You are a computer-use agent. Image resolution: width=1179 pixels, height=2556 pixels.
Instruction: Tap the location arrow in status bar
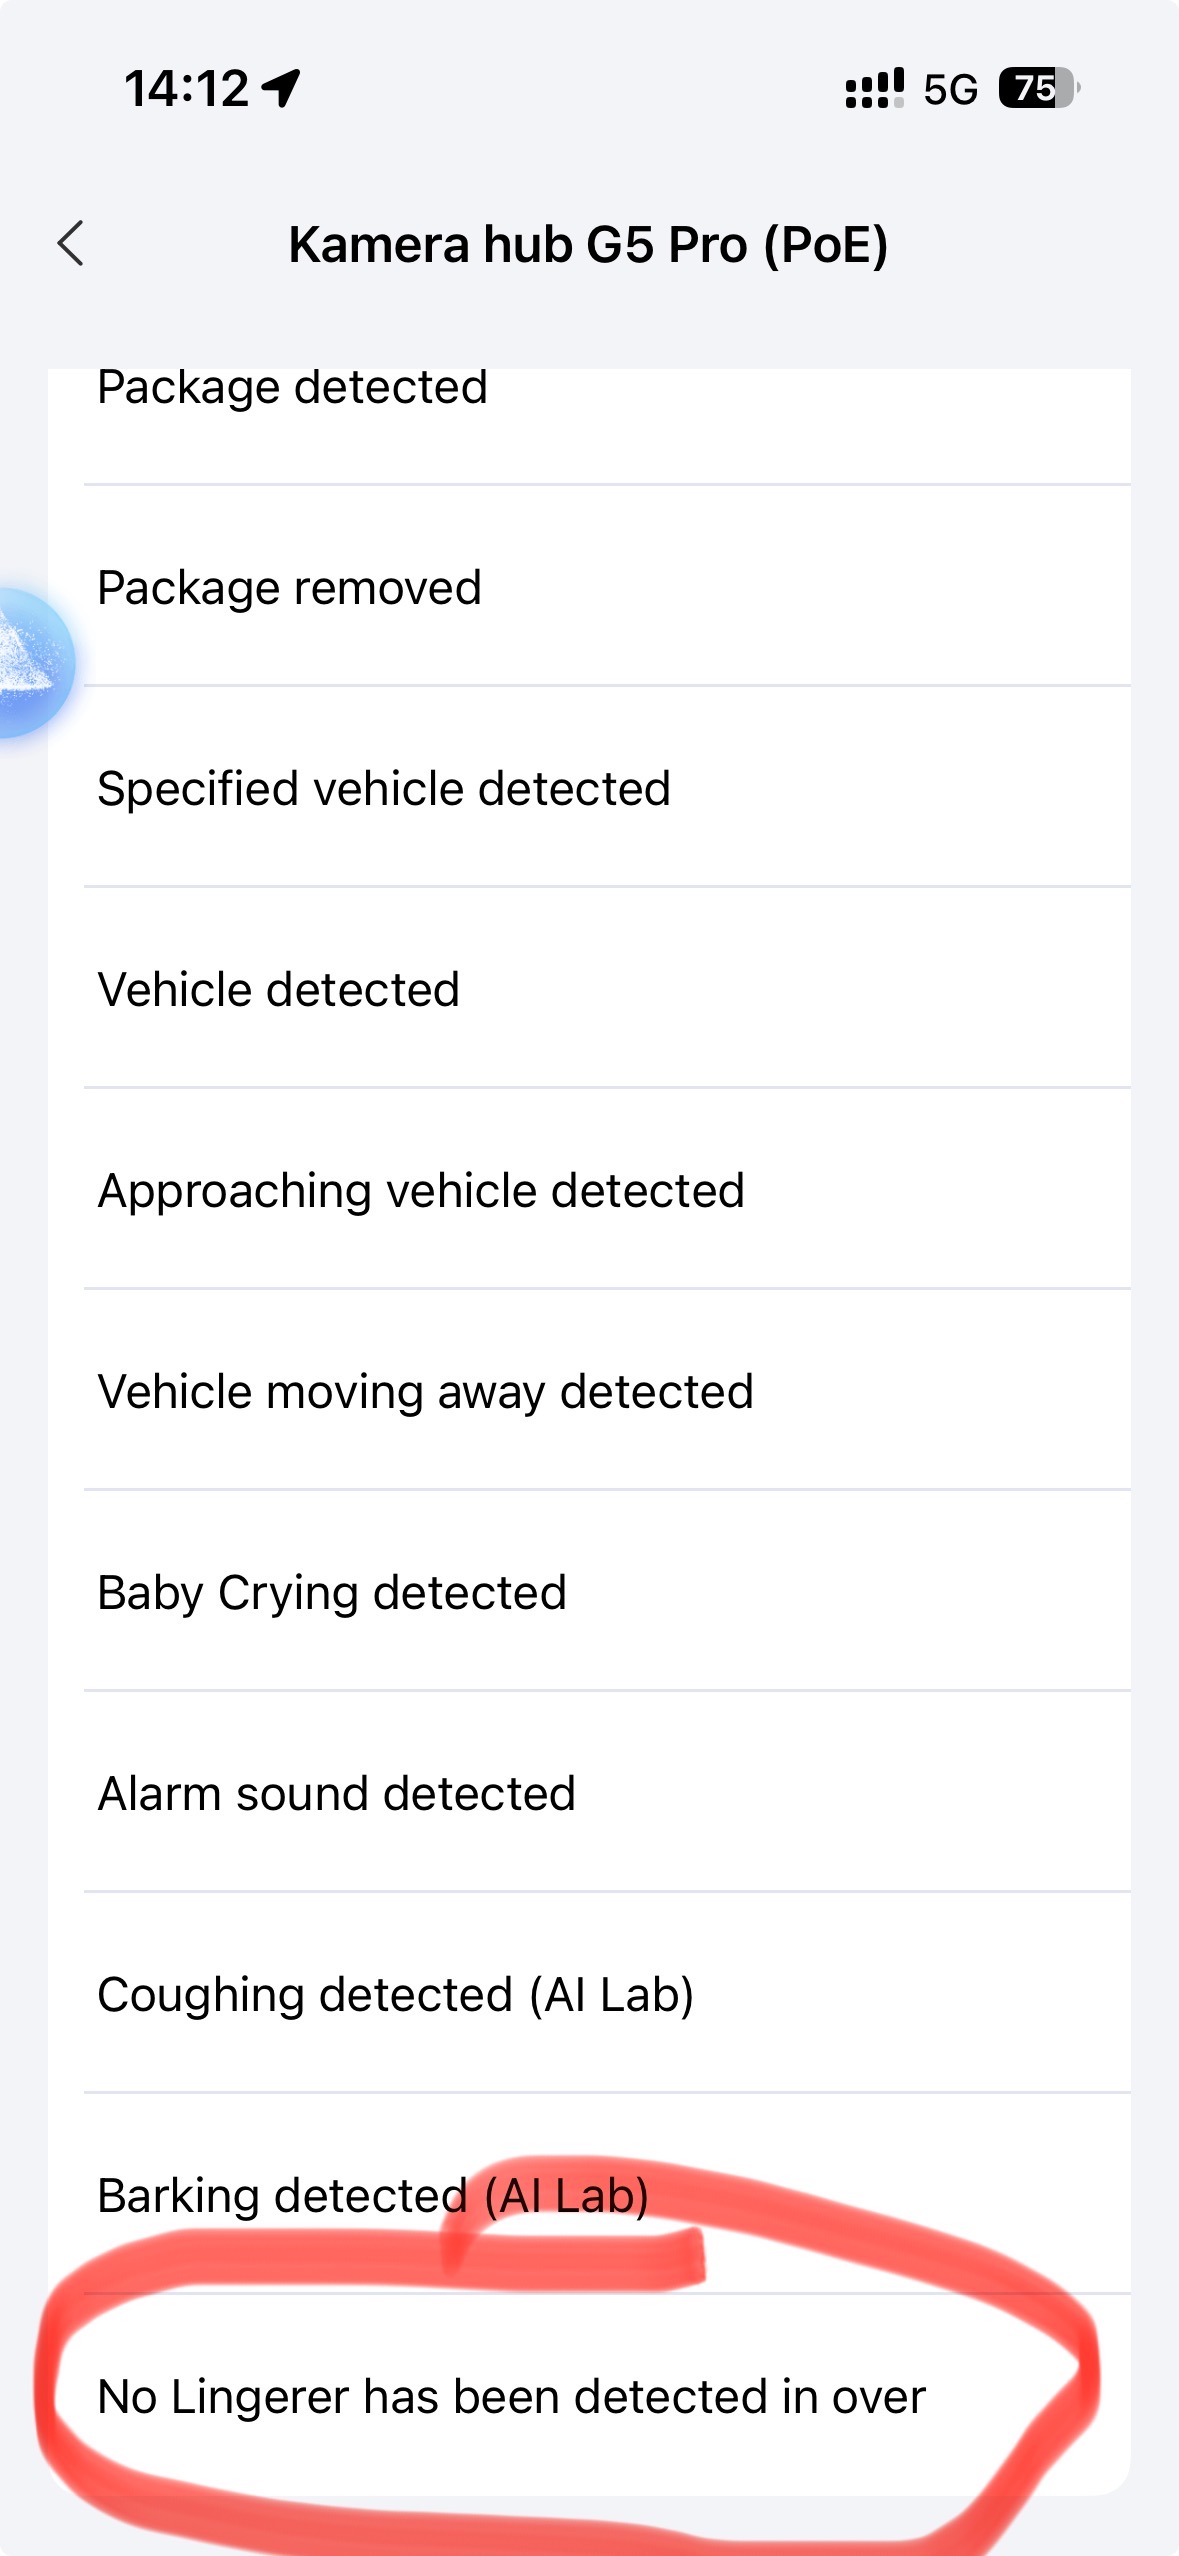point(281,88)
